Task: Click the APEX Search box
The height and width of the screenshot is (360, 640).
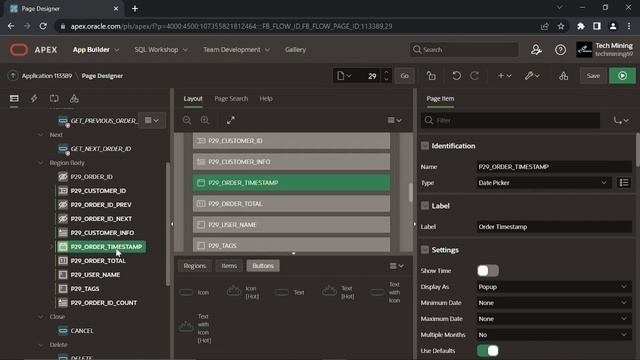Action: (x=464, y=50)
